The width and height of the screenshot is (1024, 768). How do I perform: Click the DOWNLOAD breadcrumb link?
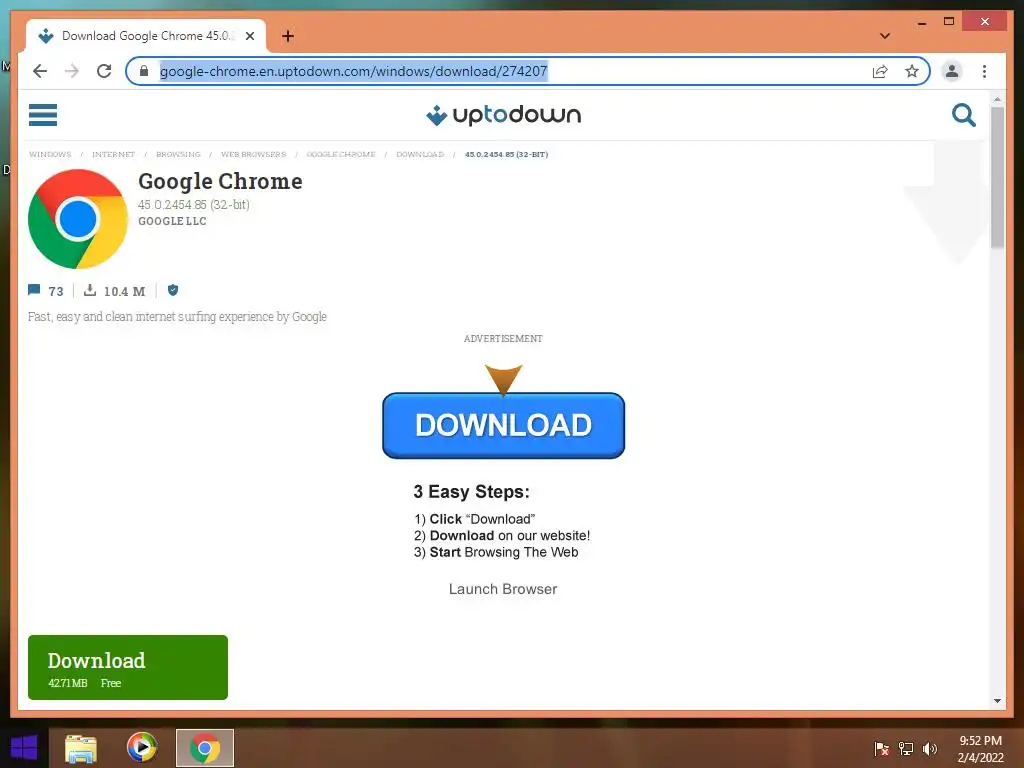pyautogui.click(x=420, y=155)
